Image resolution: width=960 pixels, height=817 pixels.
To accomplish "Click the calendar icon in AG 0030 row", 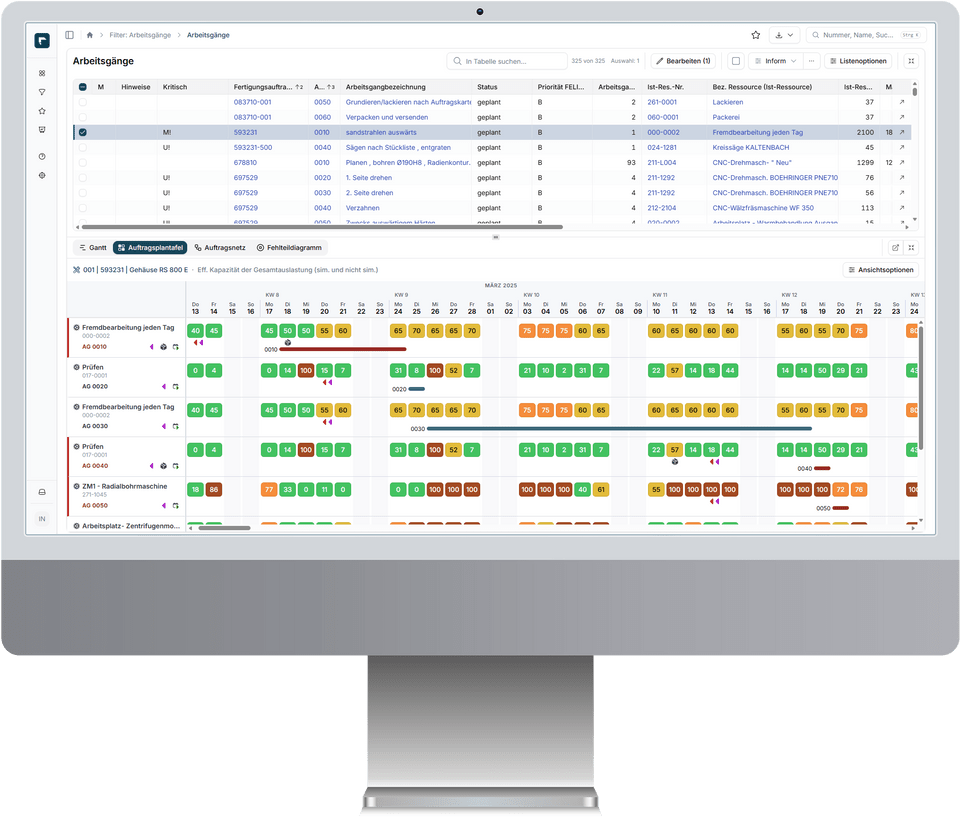I will 176,426.
